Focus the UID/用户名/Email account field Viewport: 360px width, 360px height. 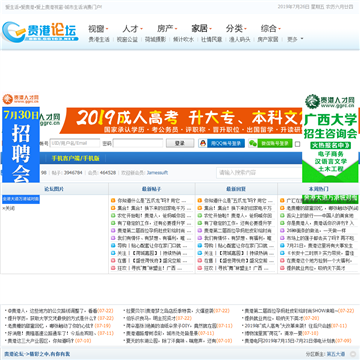[75, 143]
